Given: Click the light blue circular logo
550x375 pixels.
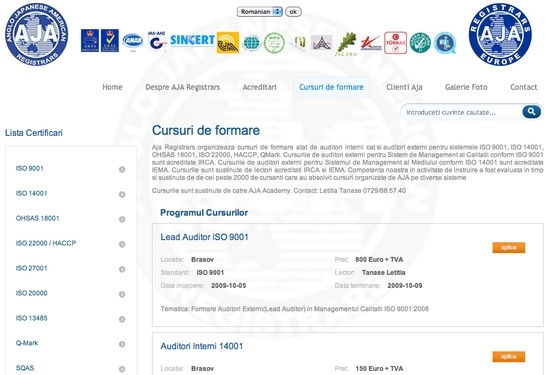Looking at the screenshot, I should pyautogui.click(x=445, y=43).
